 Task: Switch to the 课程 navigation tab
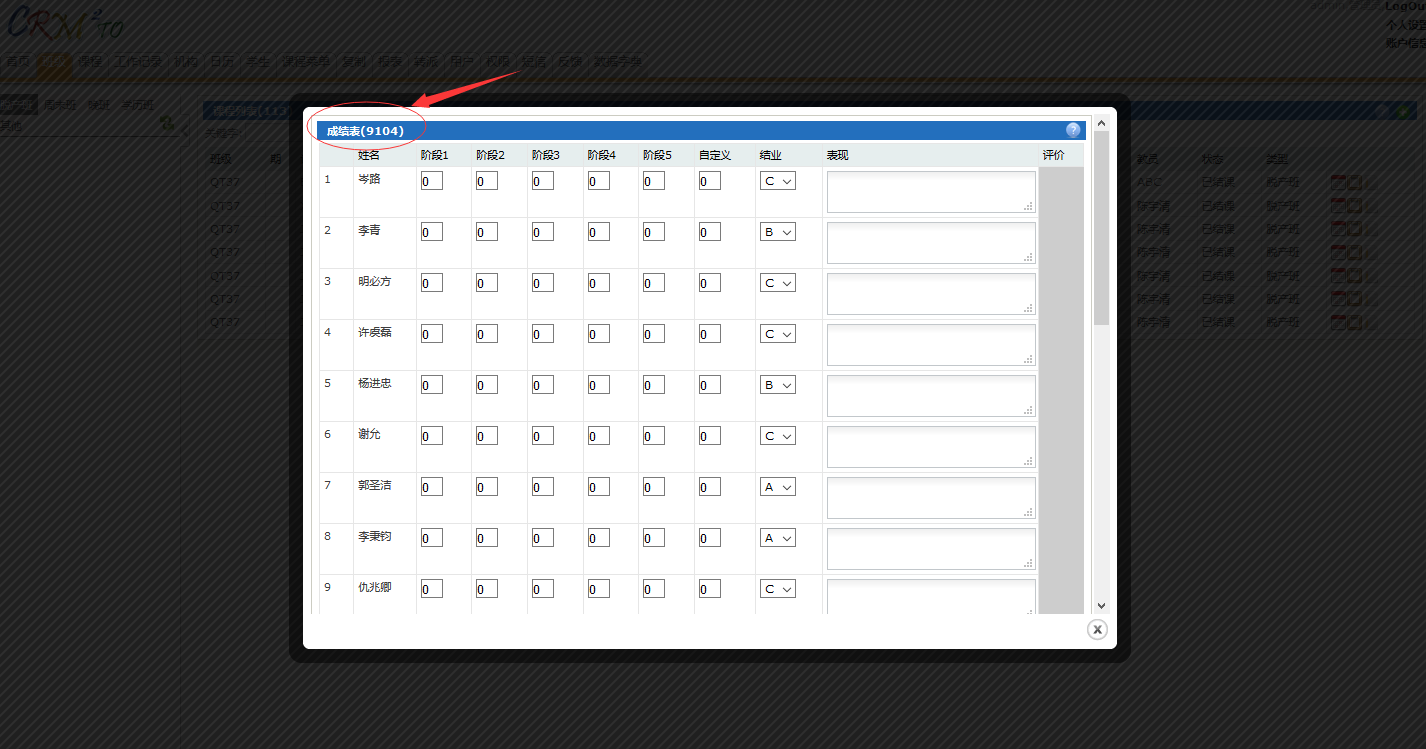(91, 61)
